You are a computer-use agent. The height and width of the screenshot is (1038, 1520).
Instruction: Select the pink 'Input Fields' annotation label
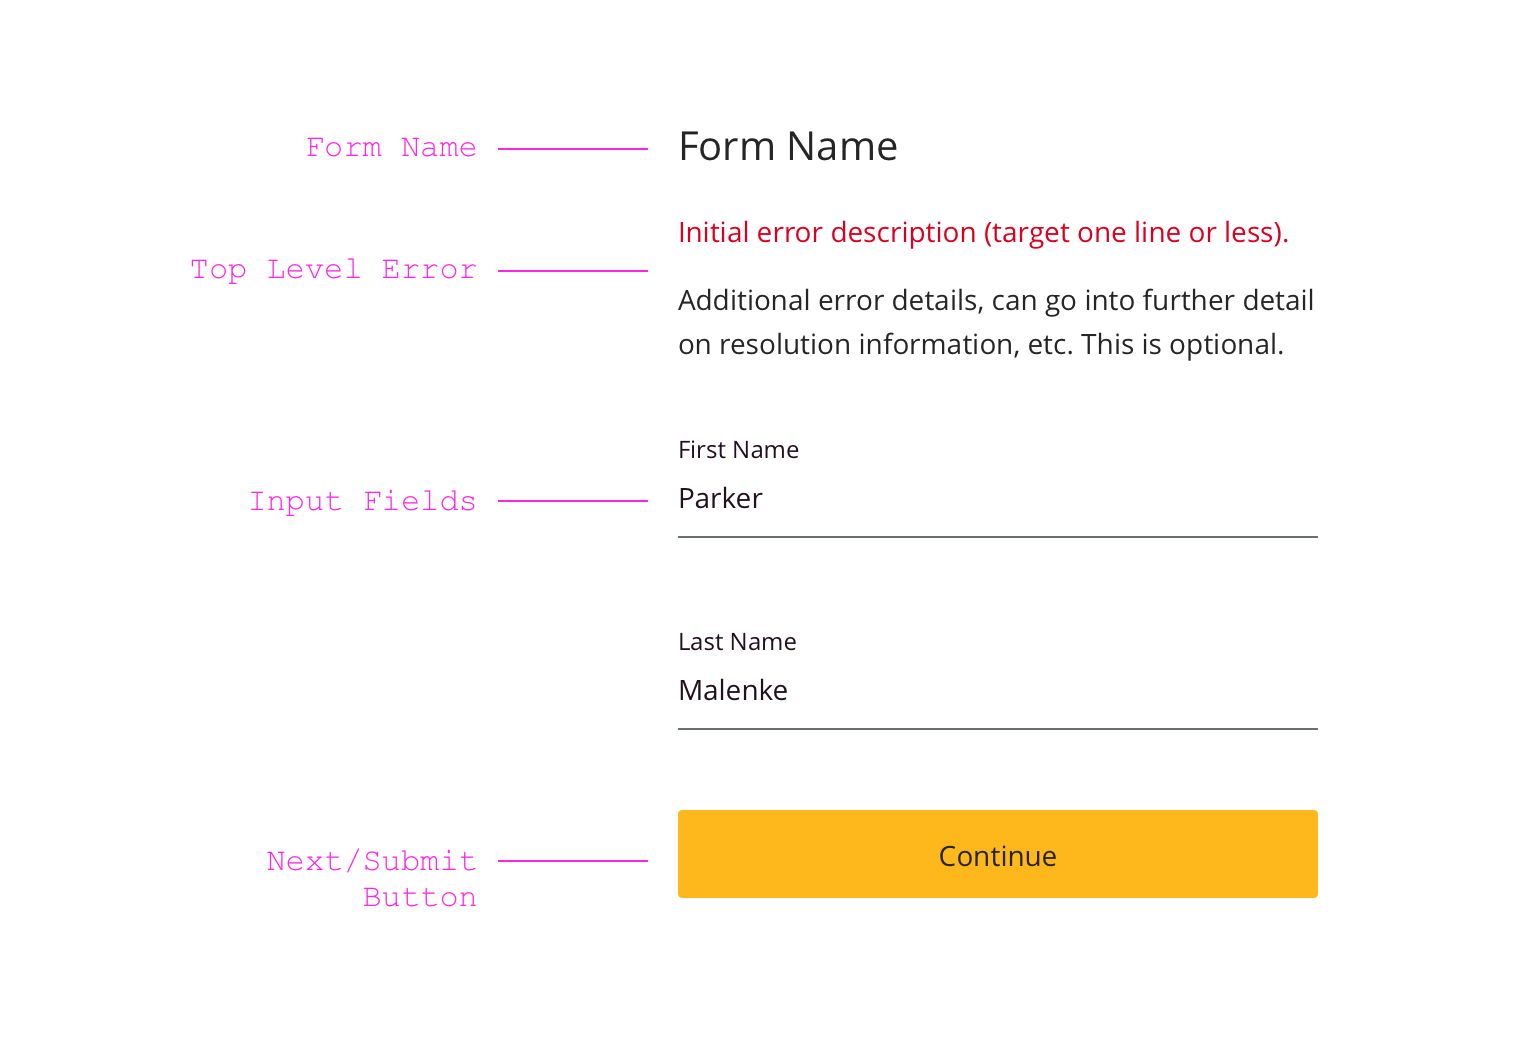362,501
